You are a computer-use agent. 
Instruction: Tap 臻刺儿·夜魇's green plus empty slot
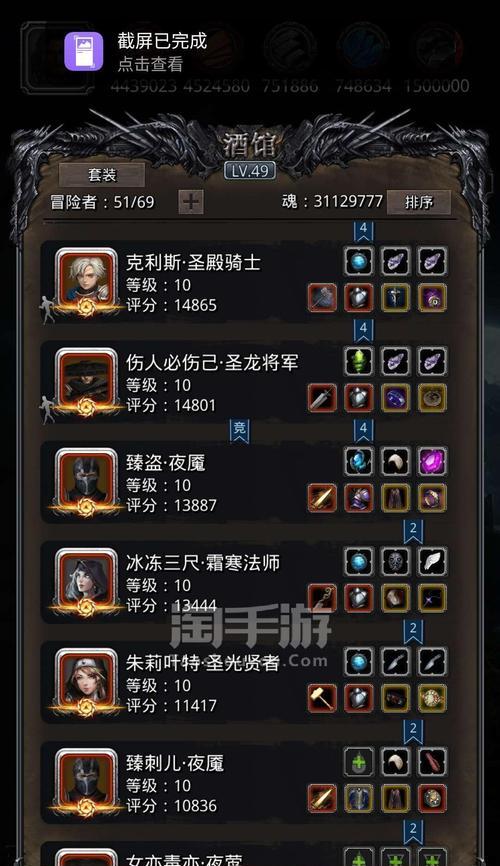[359, 762]
